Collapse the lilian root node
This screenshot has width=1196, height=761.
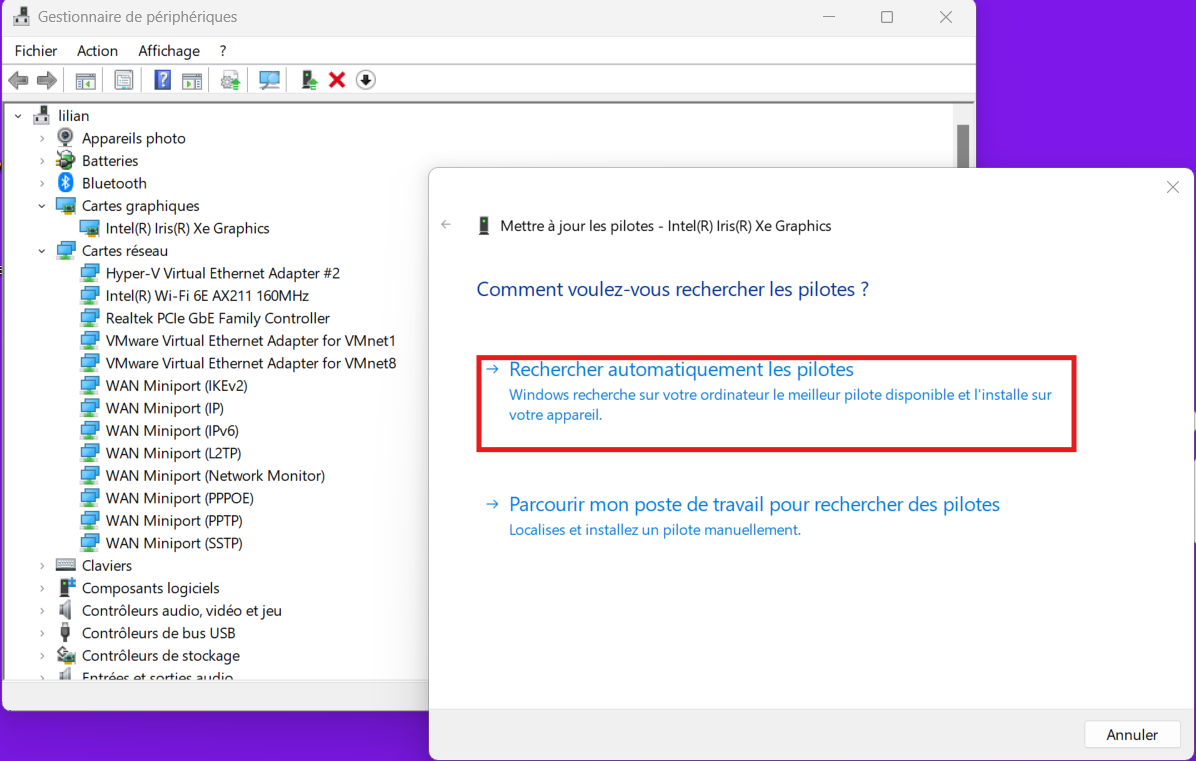(x=18, y=116)
